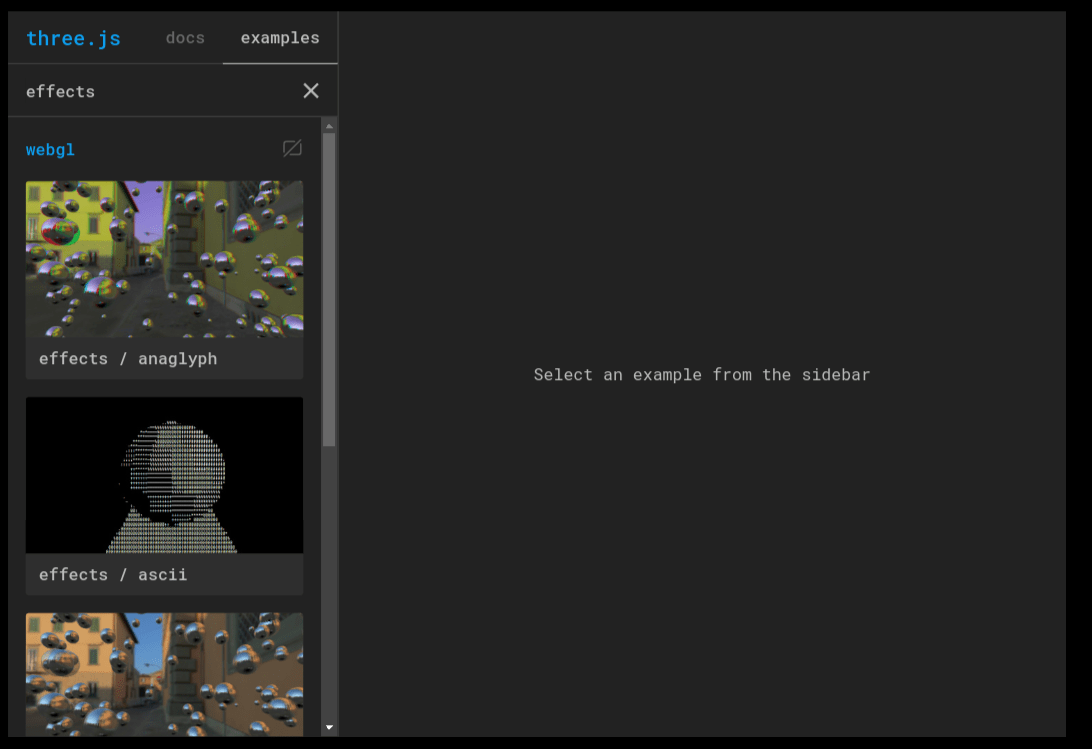This screenshot has height=749, width=1092.
Task: Open the three.js home link
Action: click(73, 38)
